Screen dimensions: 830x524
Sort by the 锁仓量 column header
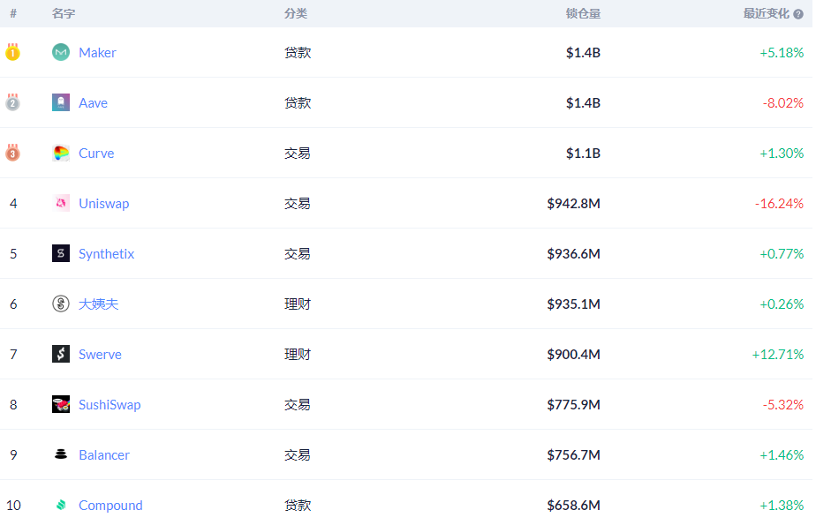pyautogui.click(x=583, y=14)
